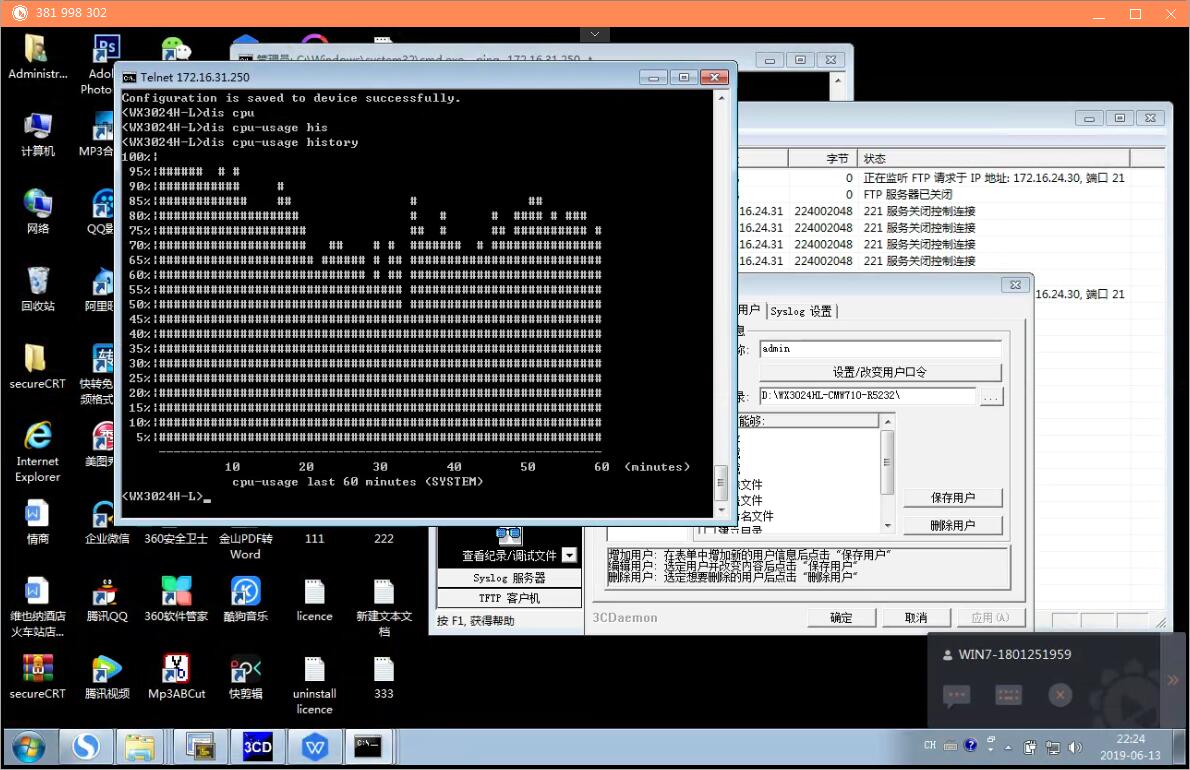Open the 企业微信 desktop shortcut
This screenshot has width=1190, height=770.
pos(107,521)
